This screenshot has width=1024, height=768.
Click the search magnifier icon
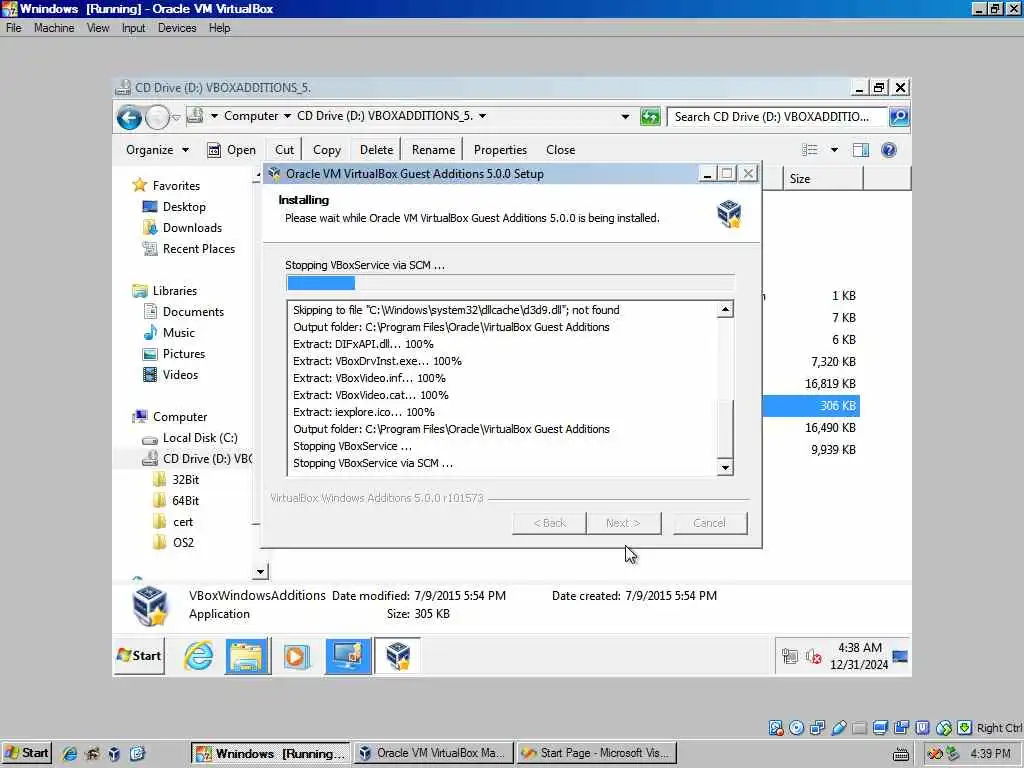(899, 117)
